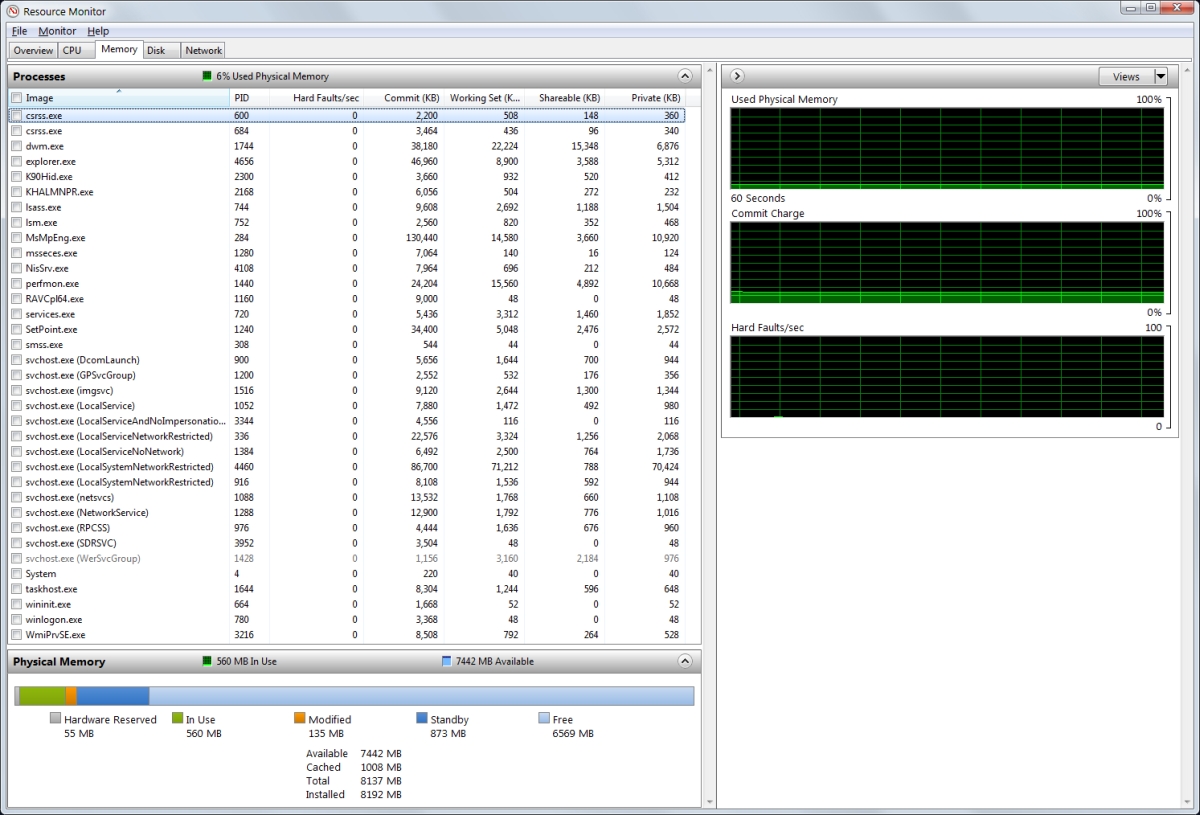Hide graphs pane with arrow button

click(x=737, y=76)
